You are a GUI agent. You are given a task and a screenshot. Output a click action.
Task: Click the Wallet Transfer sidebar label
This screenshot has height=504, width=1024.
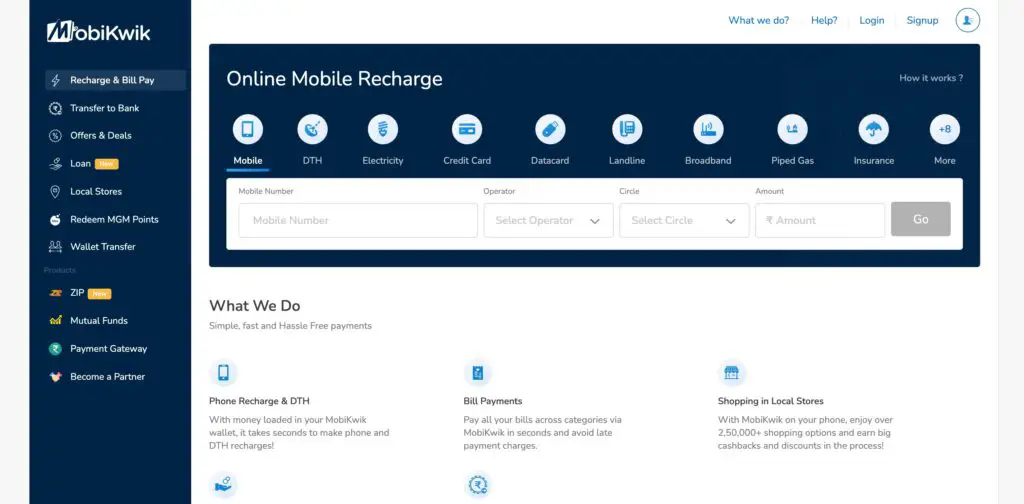pos(103,247)
